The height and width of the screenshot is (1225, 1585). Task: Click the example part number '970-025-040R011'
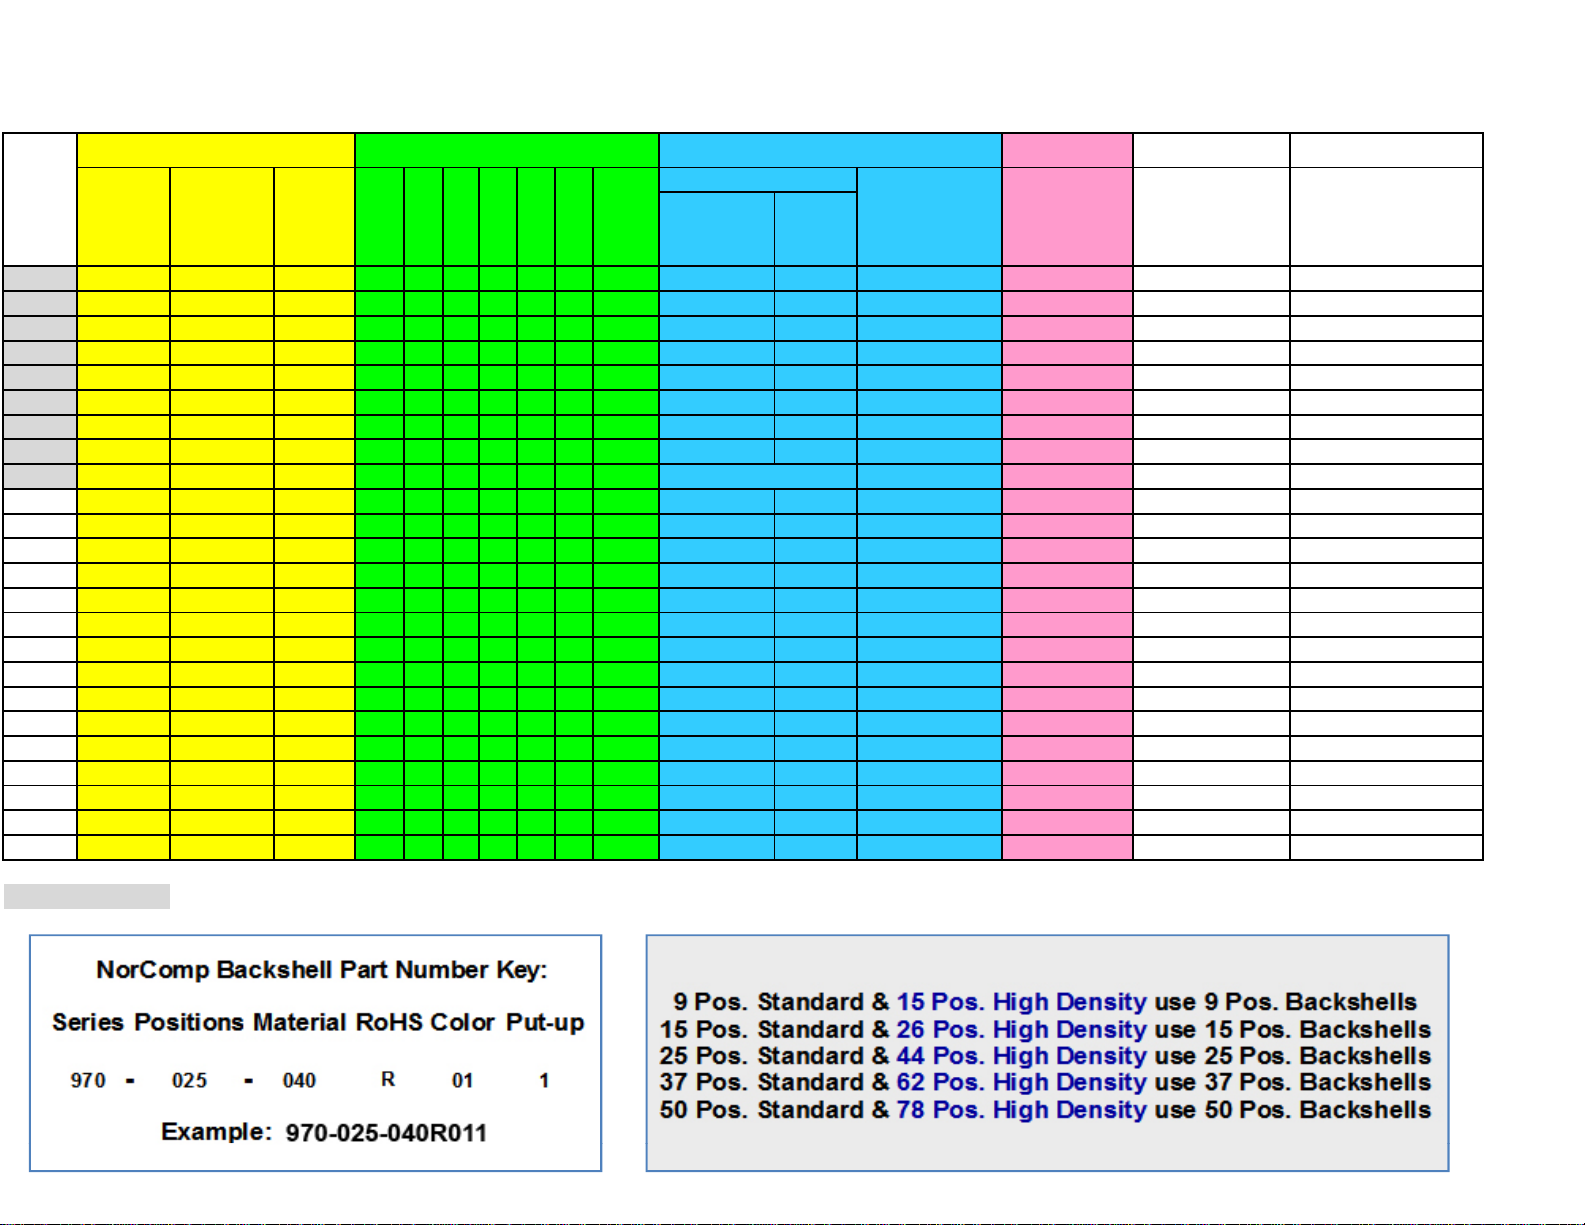coord(386,1133)
